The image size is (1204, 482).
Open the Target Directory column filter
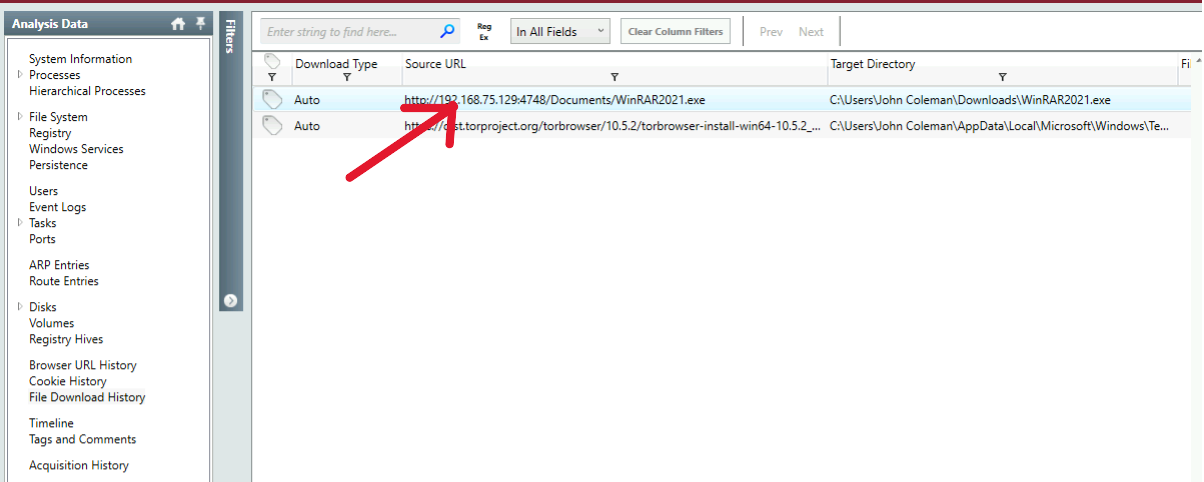pyautogui.click(x=1002, y=77)
